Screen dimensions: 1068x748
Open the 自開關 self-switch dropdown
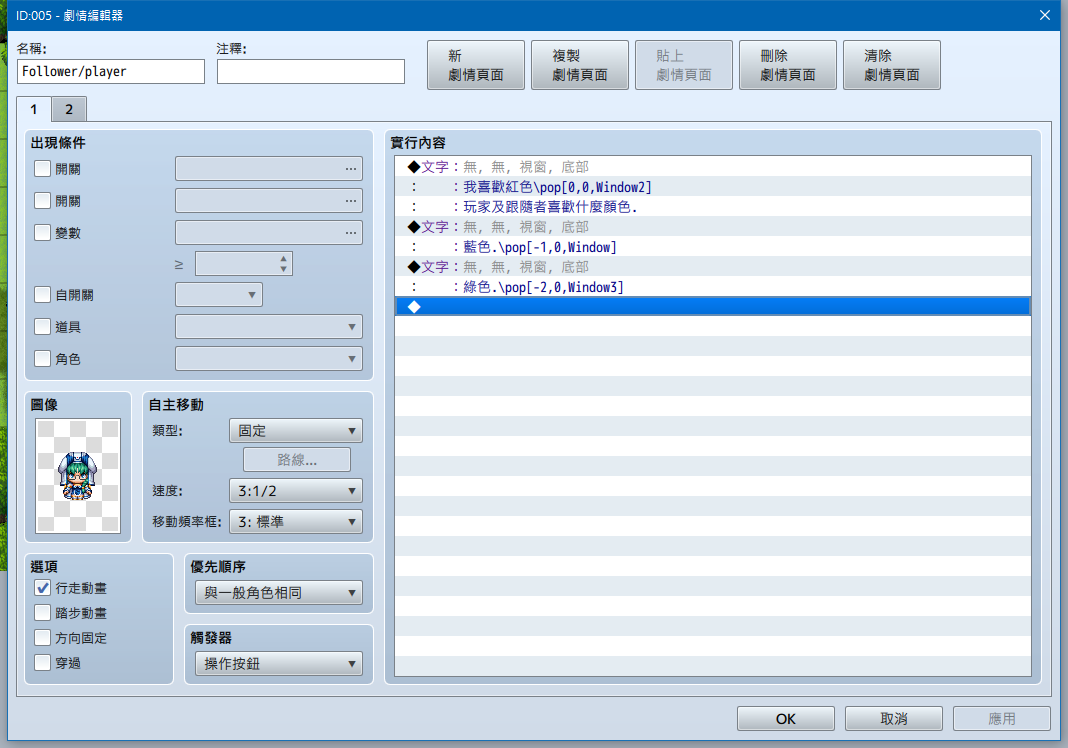click(219, 295)
